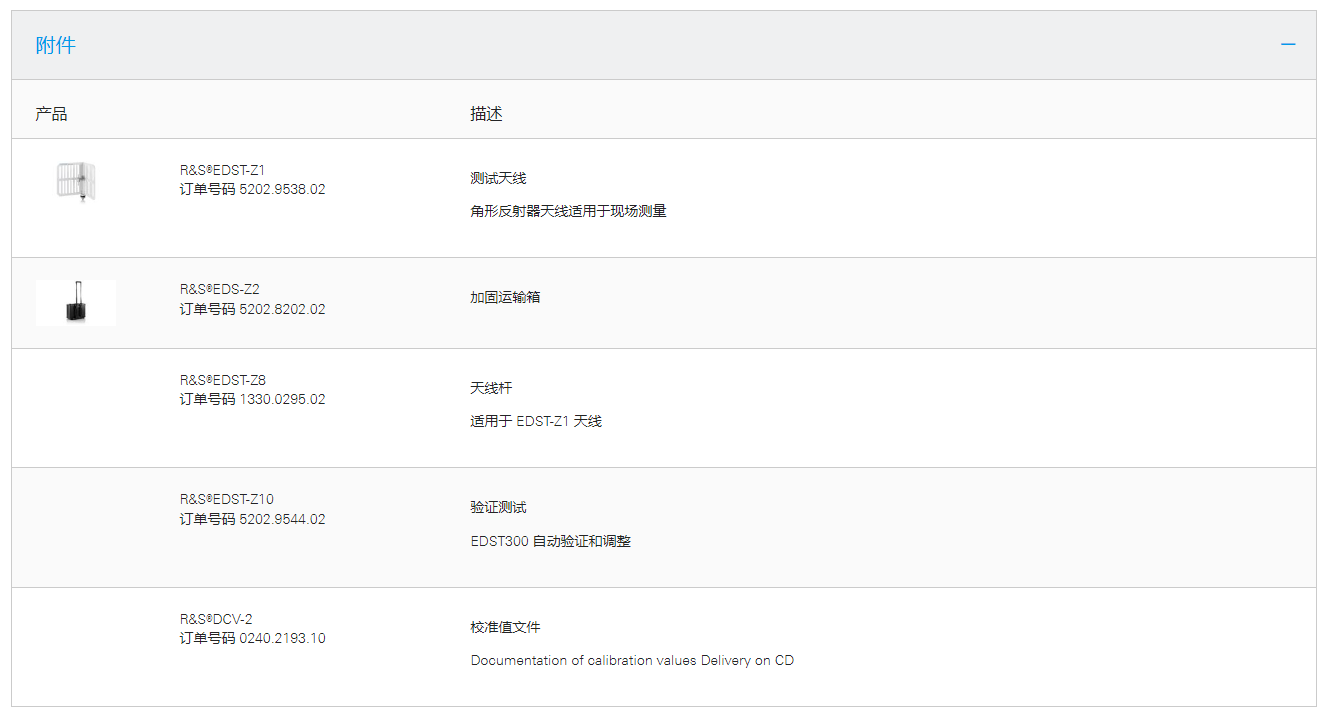Click description title 测试天线

coord(498,178)
